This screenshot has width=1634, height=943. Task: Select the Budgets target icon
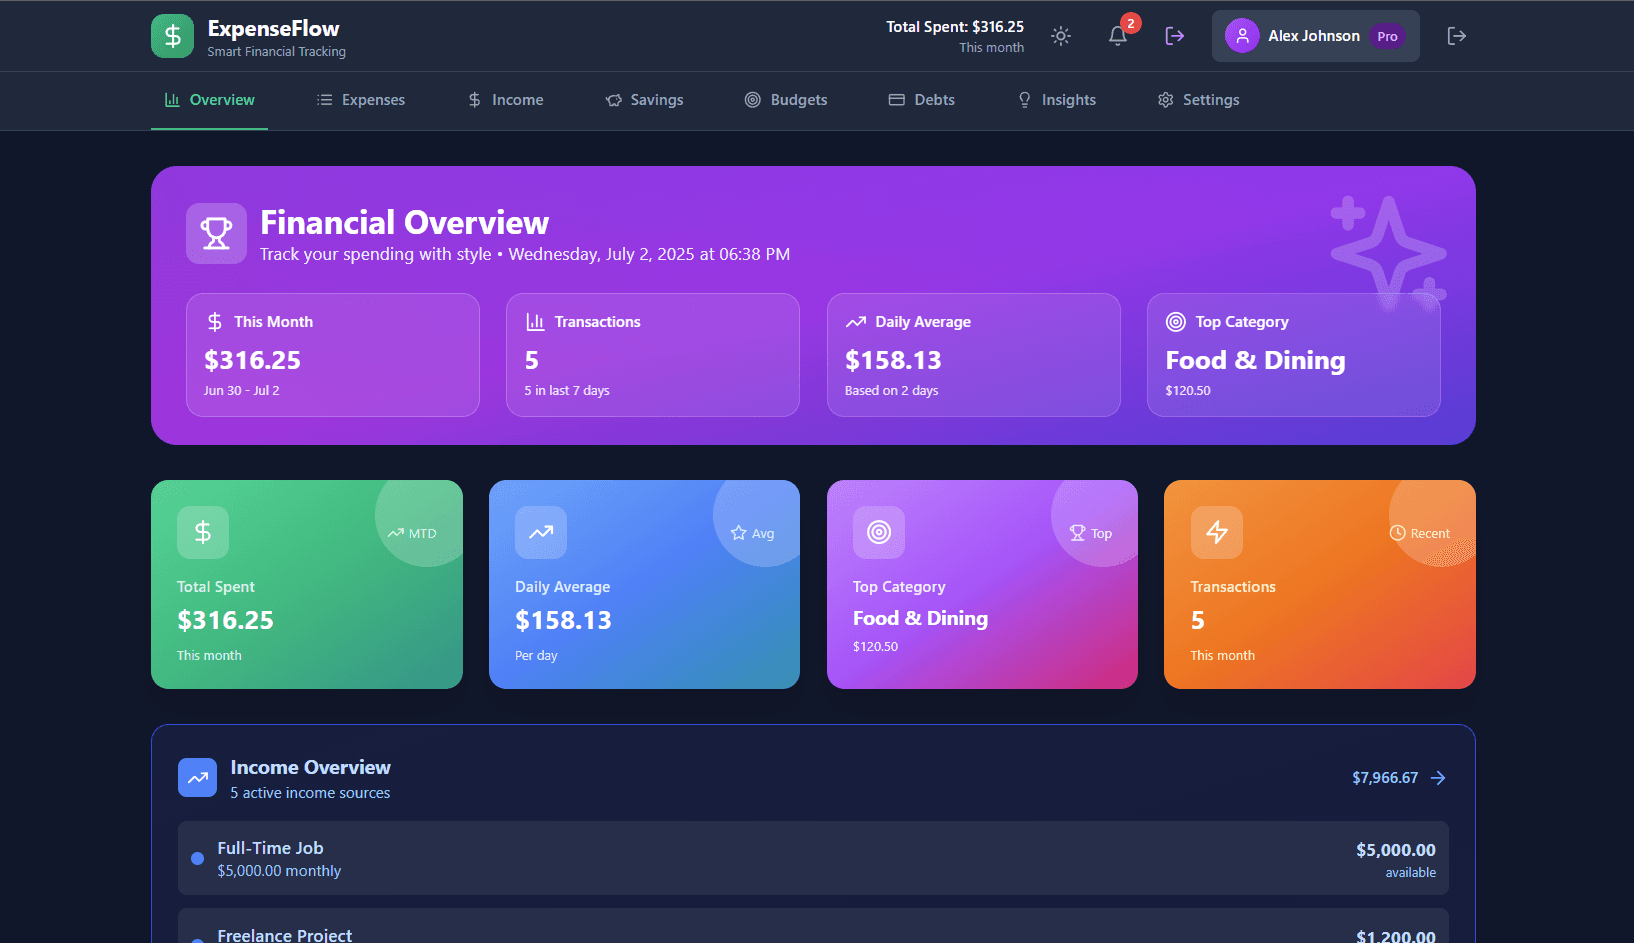click(752, 100)
